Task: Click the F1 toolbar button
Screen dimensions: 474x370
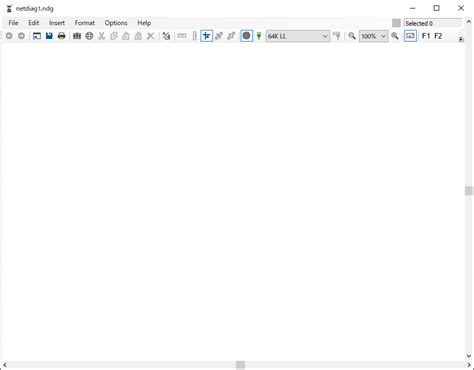Action: click(426, 36)
